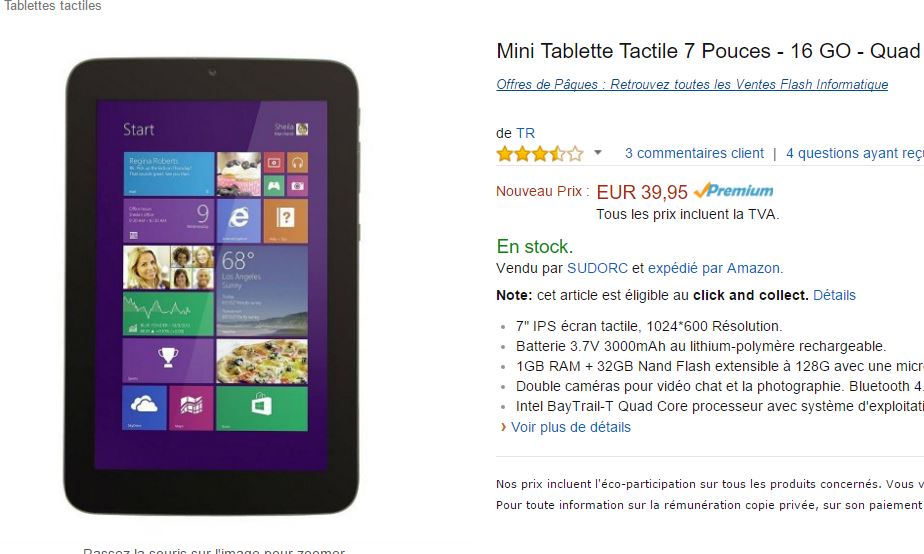Click the star rating icons
Screen dimensions: 924x554
tap(539, 154)
